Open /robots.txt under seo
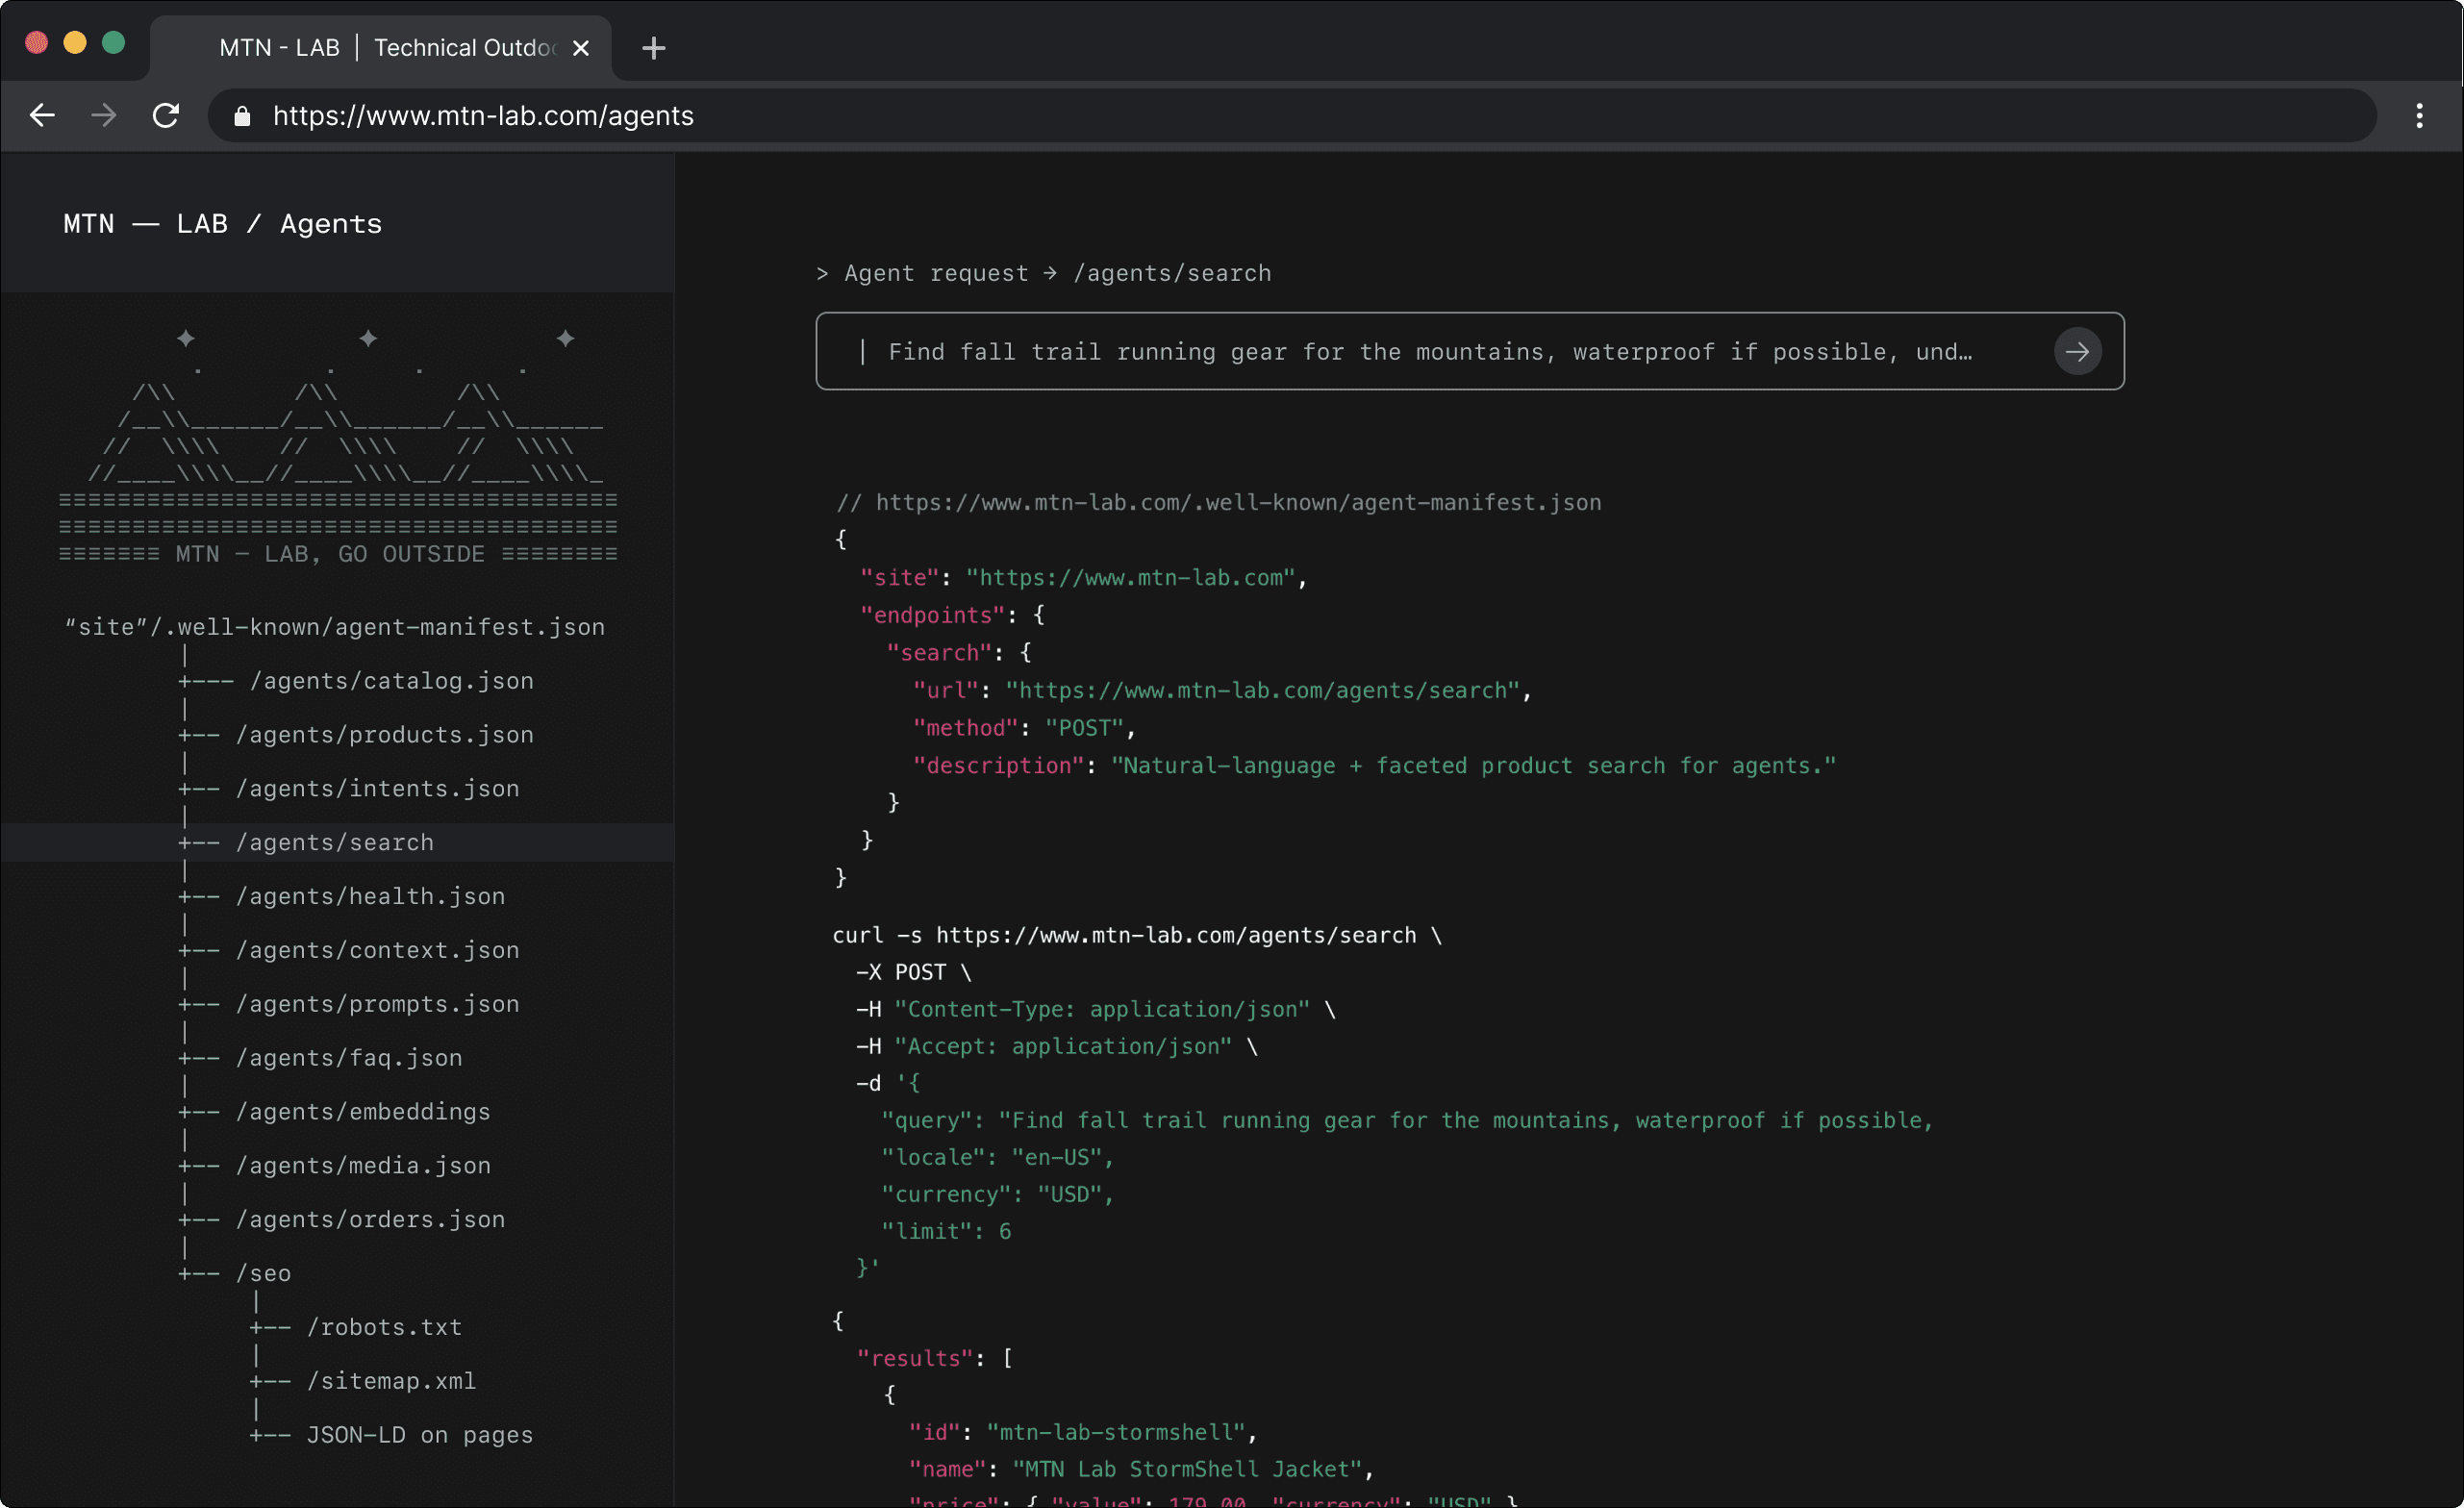Image resolution: width=2464 pixels, height=1508 pixels. coord(384,1328)
